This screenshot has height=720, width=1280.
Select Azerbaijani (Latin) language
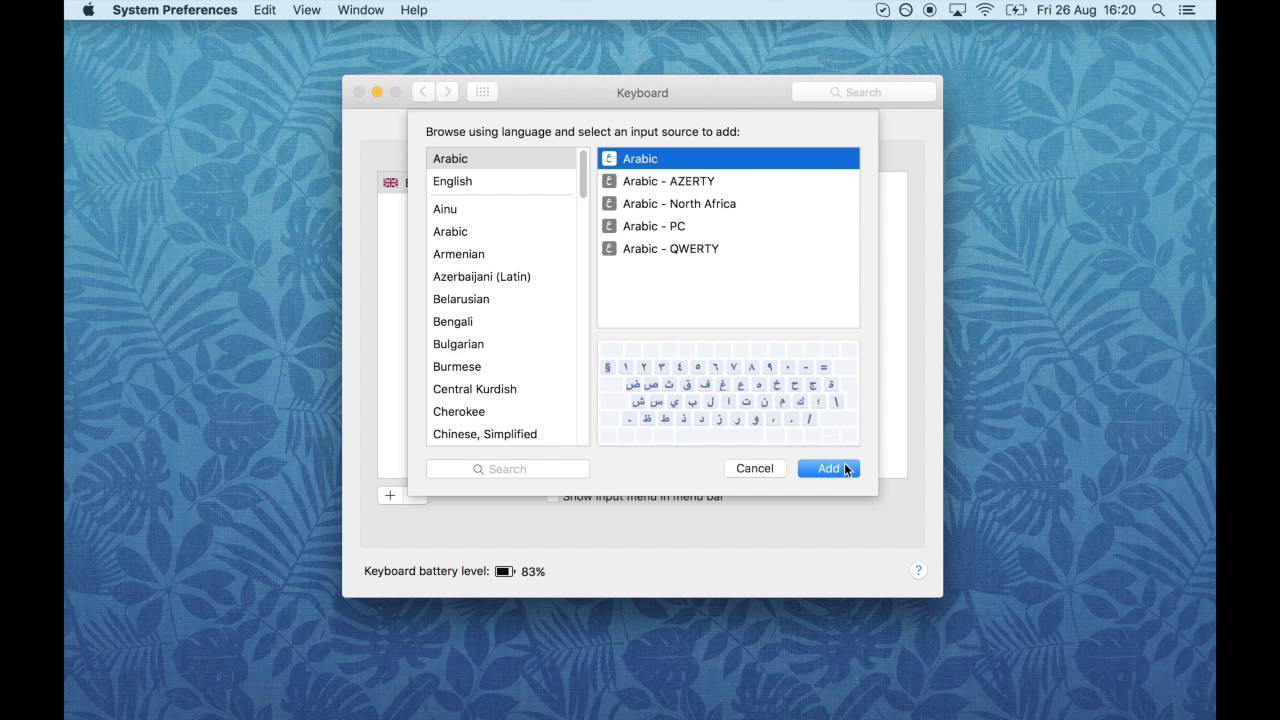(x=502, y=276)
